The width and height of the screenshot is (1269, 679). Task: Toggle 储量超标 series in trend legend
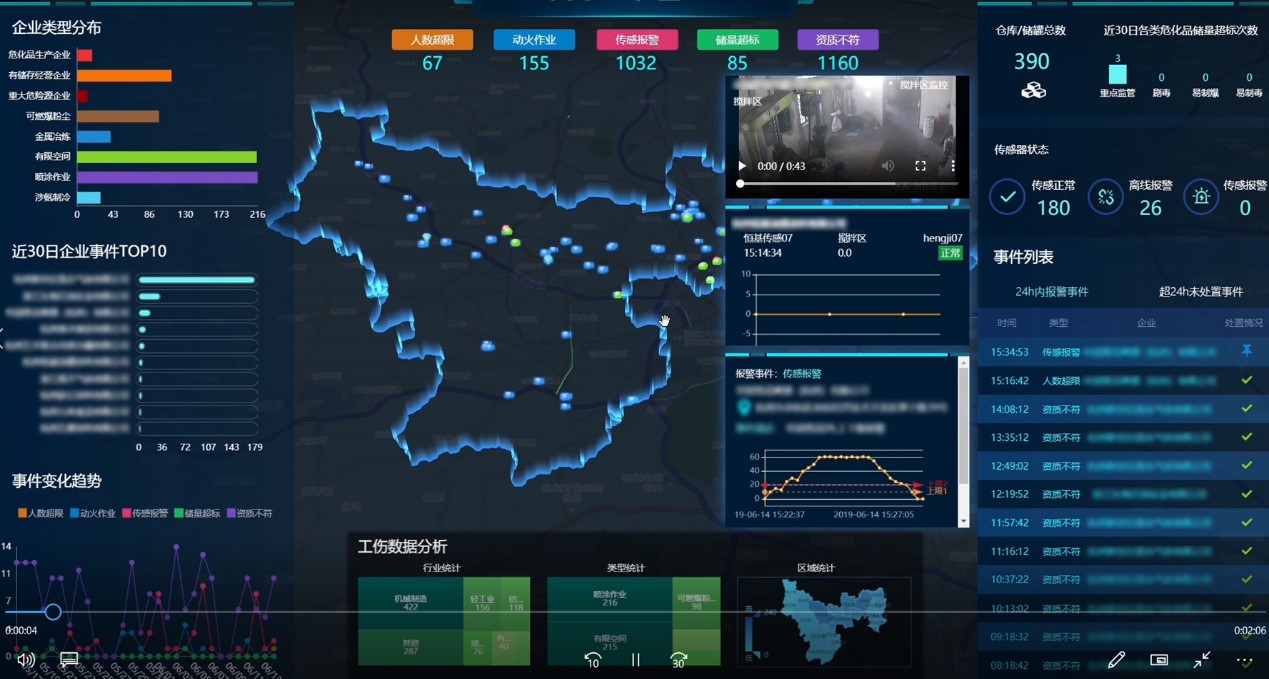point(197,513)
